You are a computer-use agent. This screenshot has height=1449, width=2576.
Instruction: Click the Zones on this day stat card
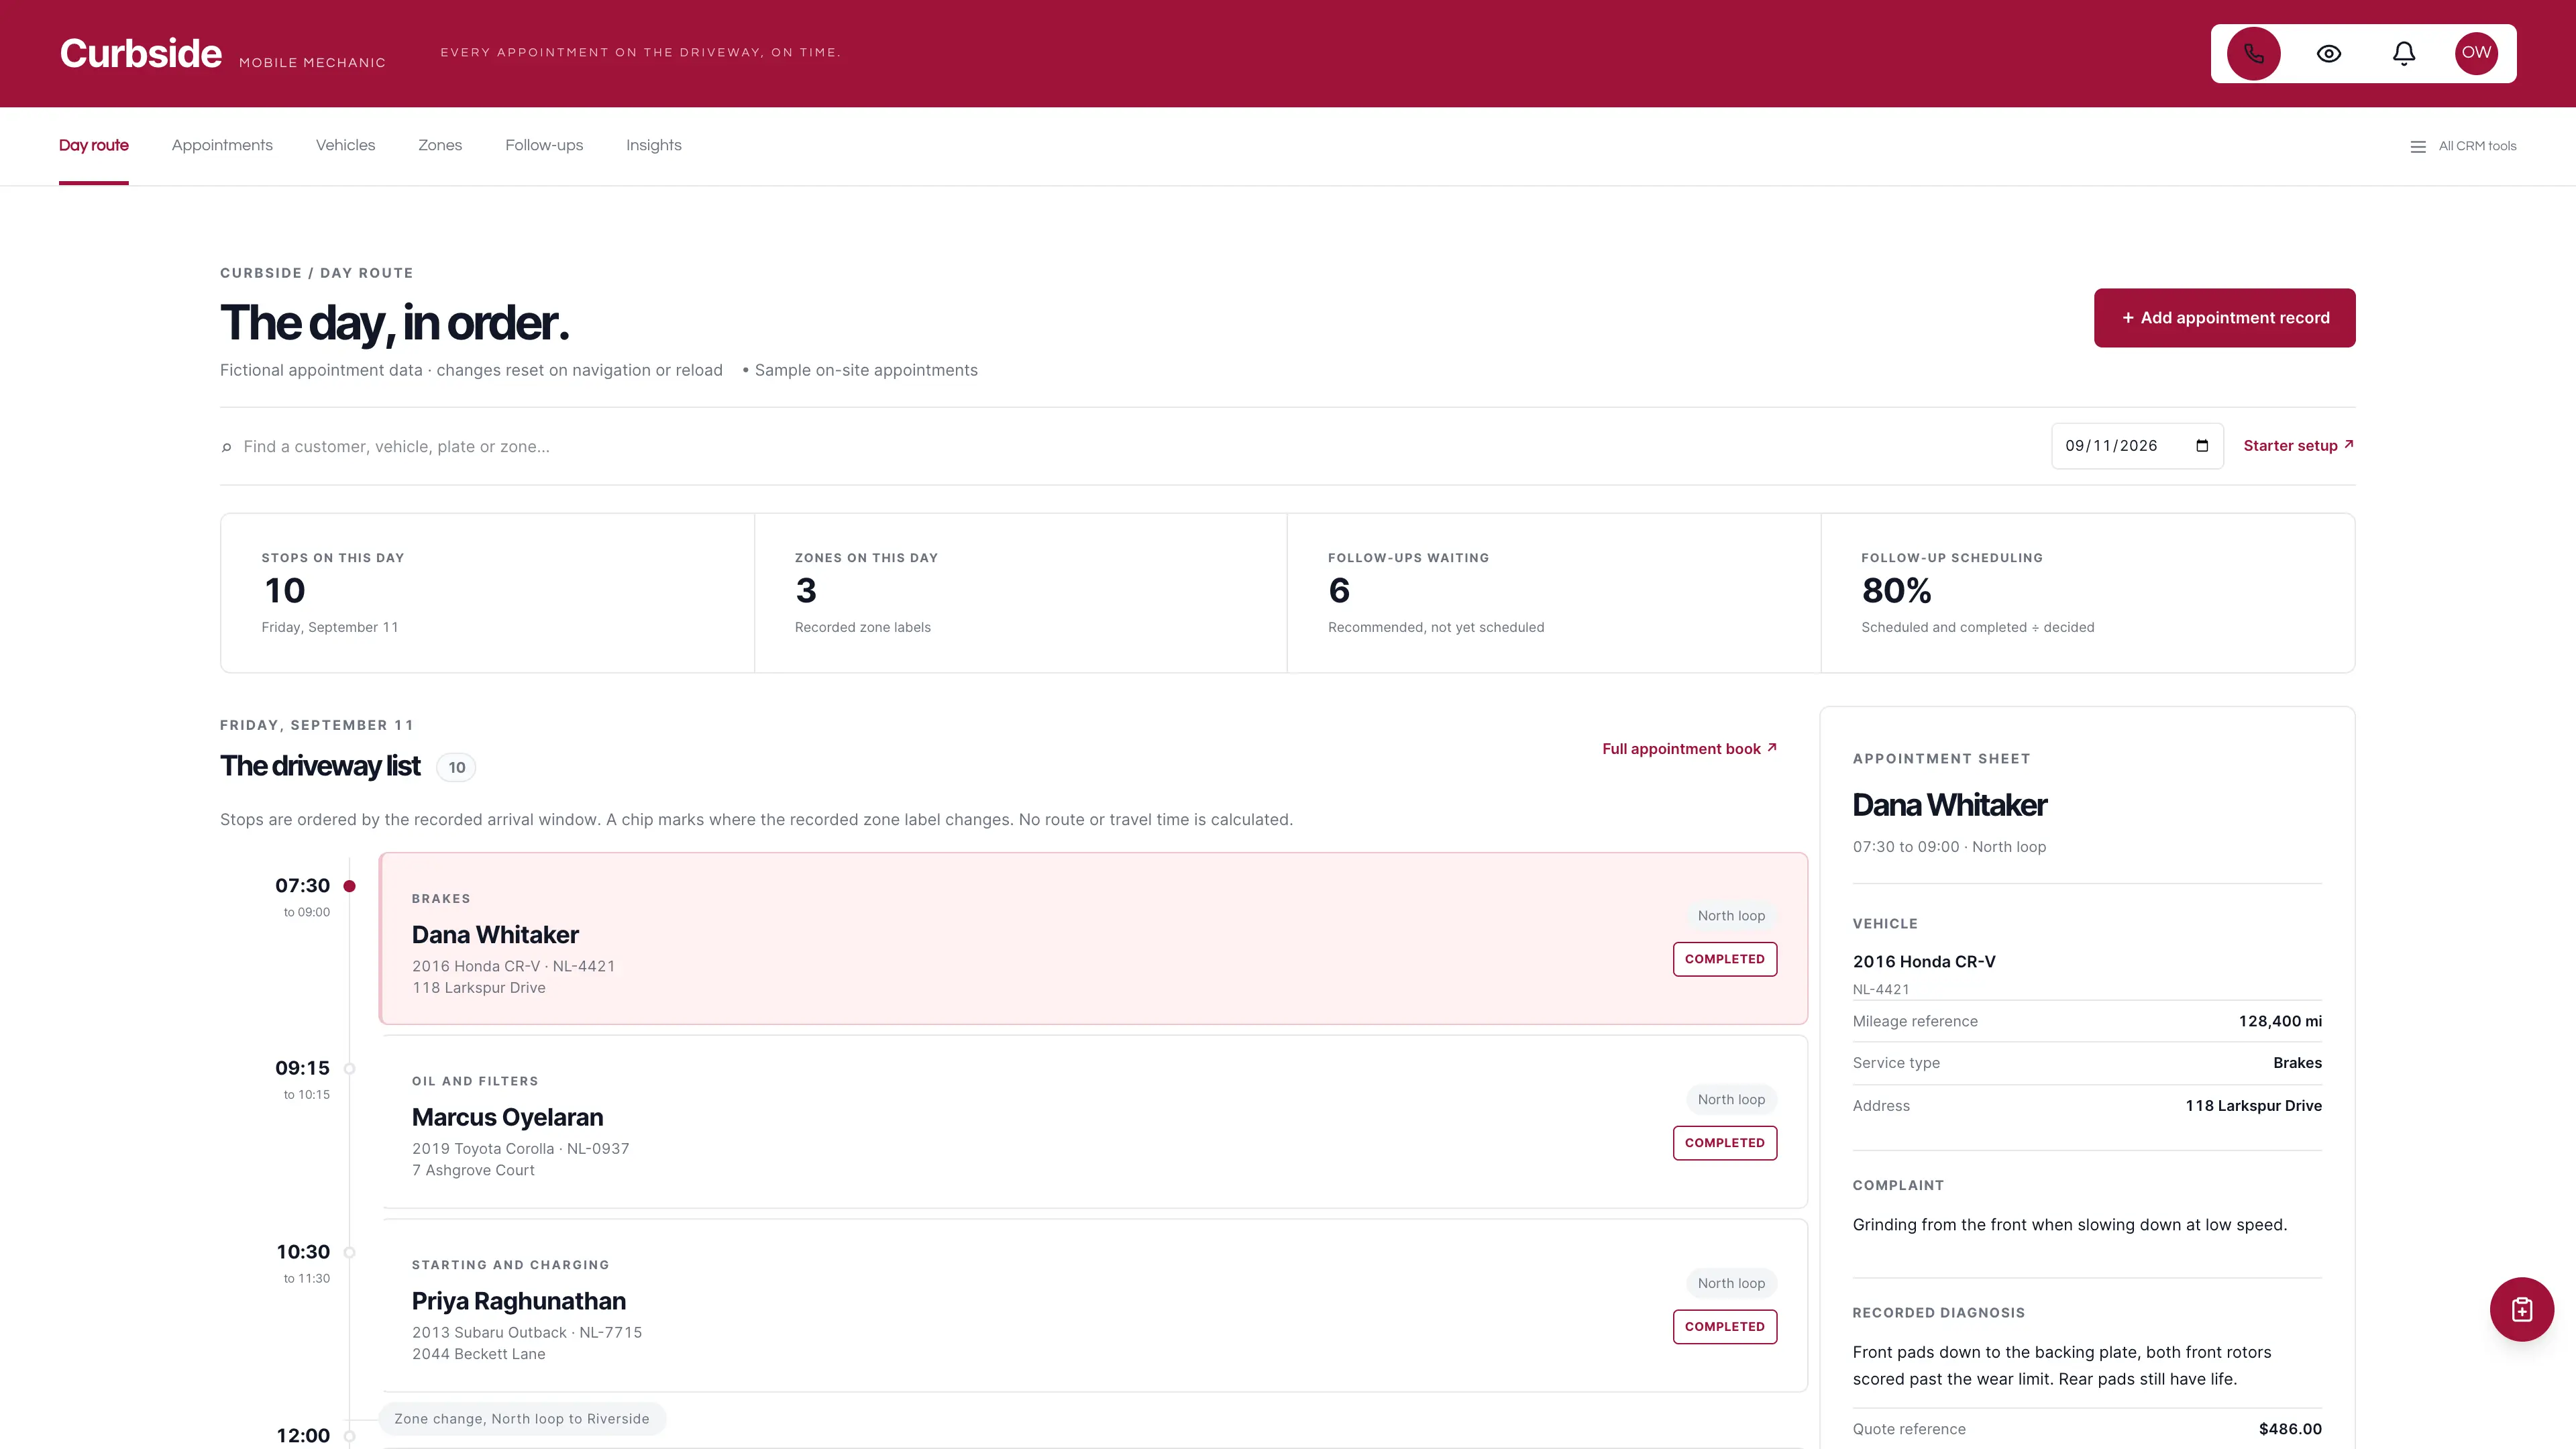(1021, 593)
